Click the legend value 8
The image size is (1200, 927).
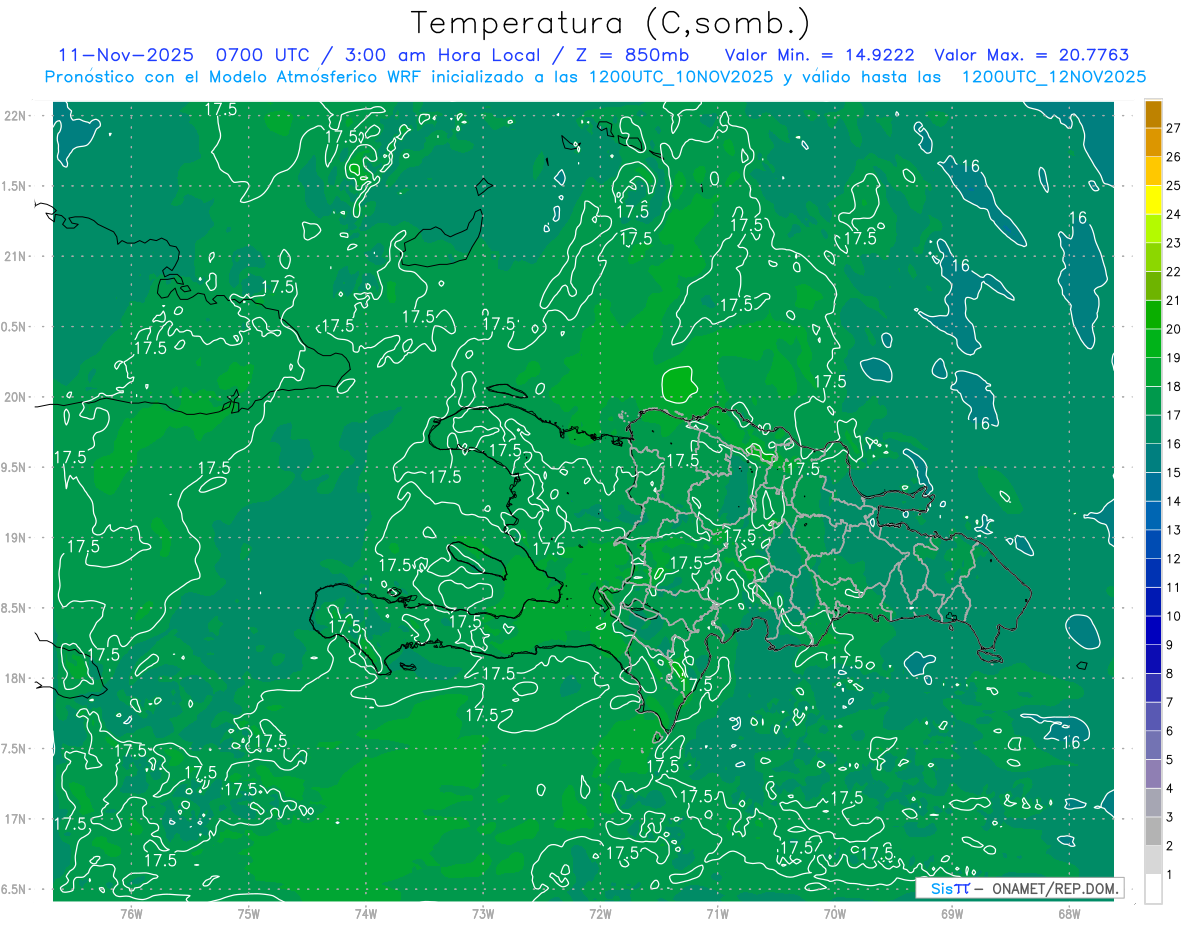(1170, 674)
